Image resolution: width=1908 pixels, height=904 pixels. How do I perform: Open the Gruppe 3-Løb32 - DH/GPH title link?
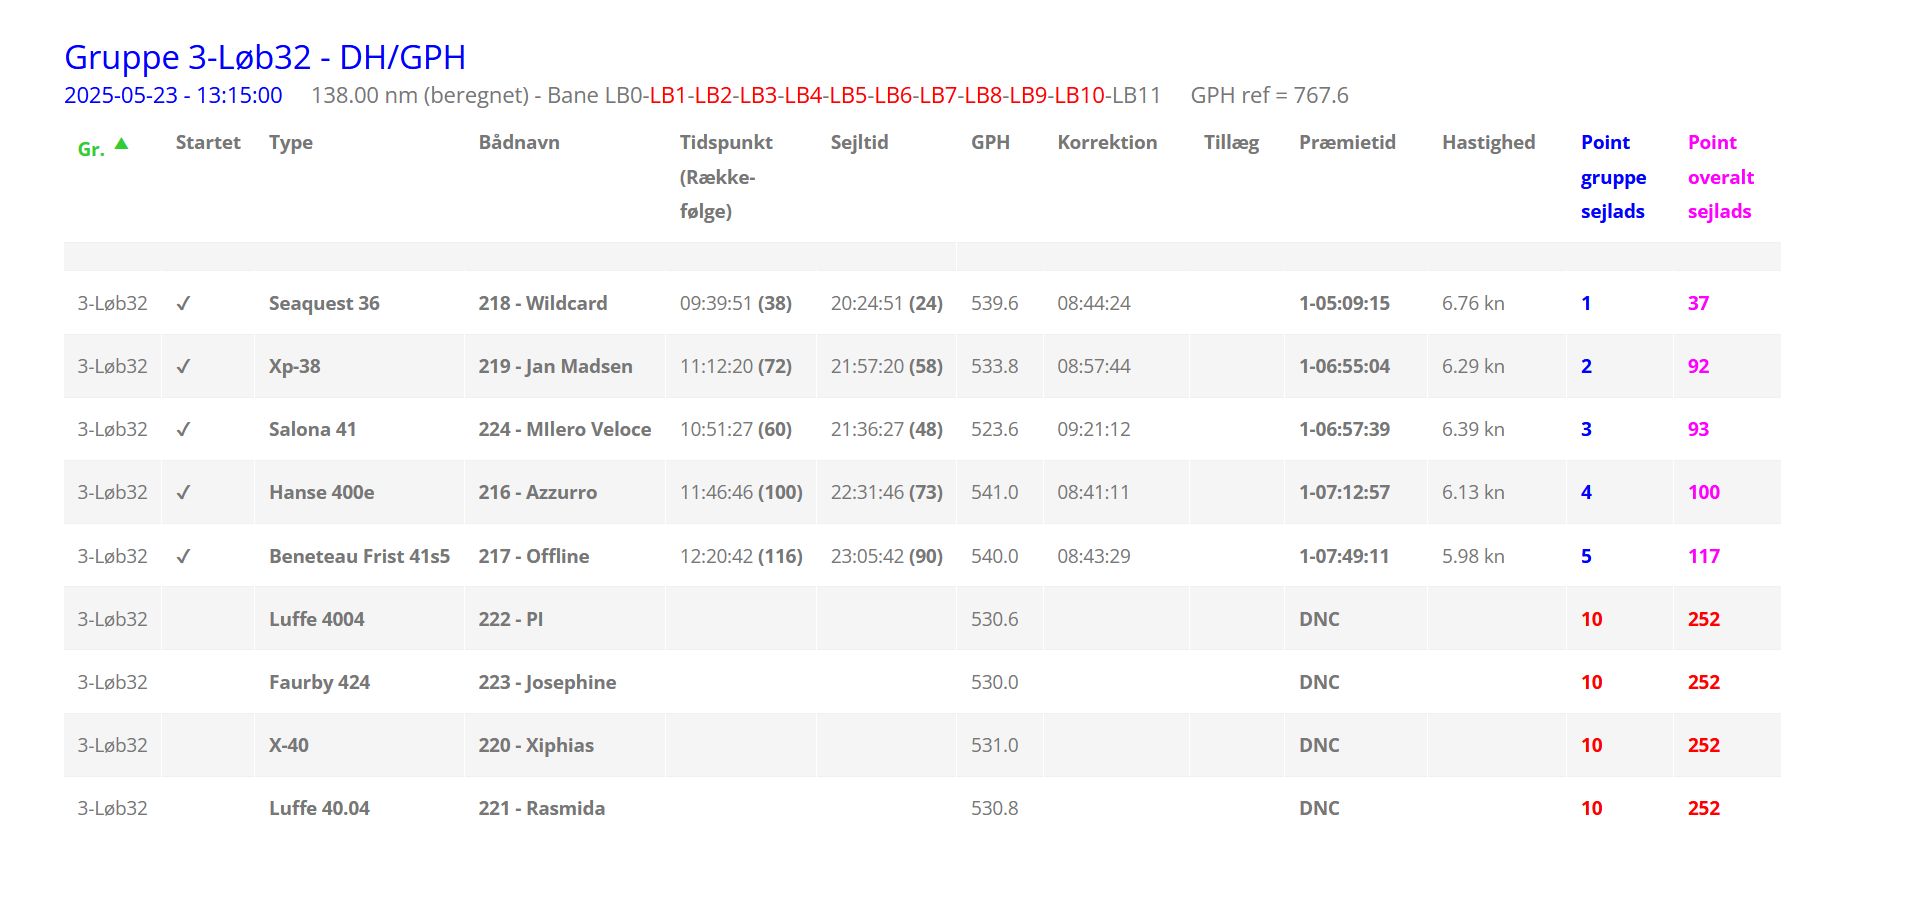point(265,57)
